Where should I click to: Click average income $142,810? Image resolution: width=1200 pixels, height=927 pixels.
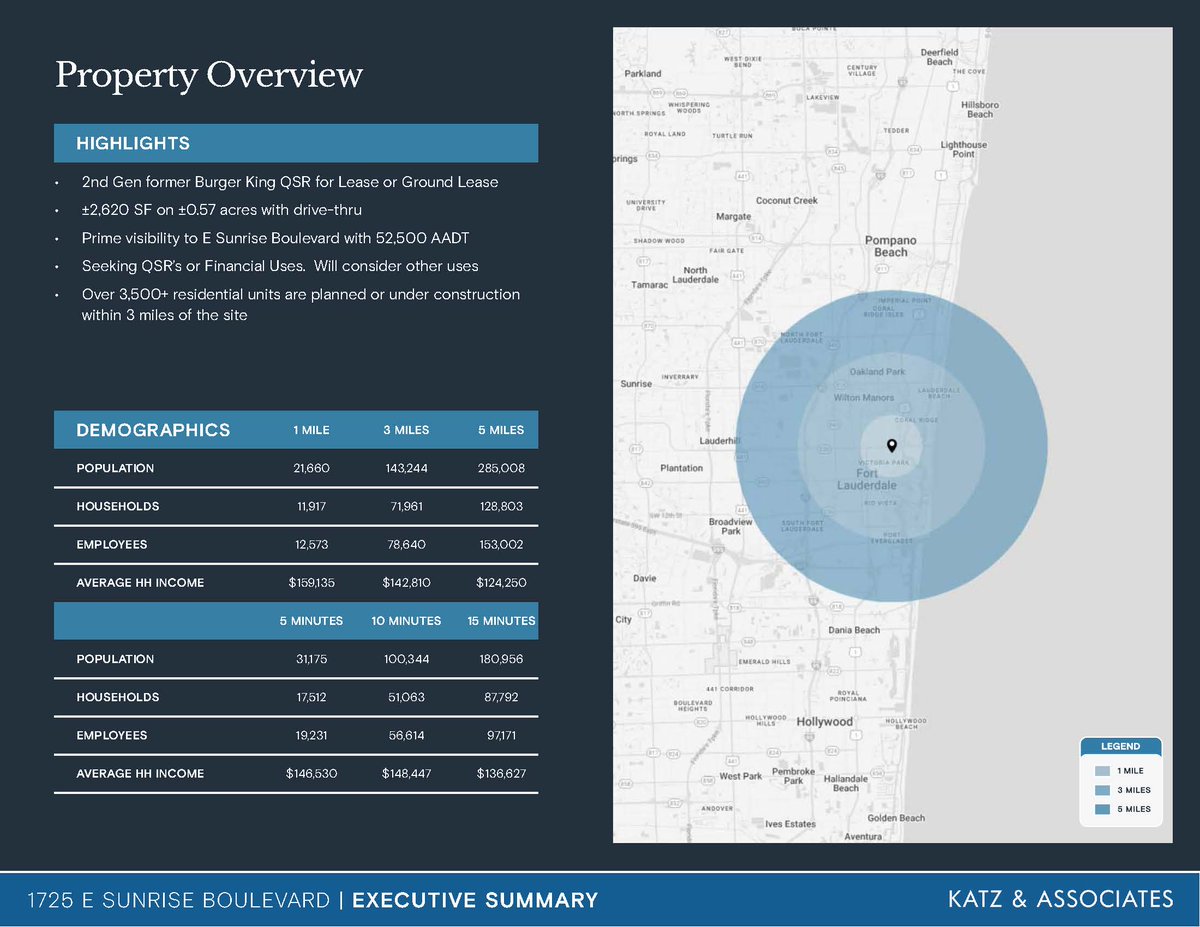(406, 582)
